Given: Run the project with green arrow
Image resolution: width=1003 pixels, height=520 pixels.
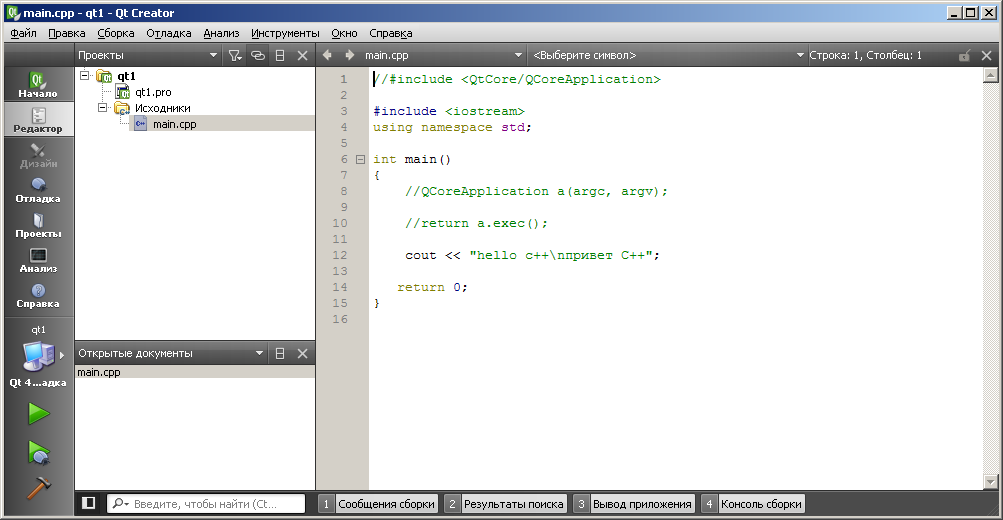Looking at the screenshot, I should pyautogui.click(x=38, y=414).
